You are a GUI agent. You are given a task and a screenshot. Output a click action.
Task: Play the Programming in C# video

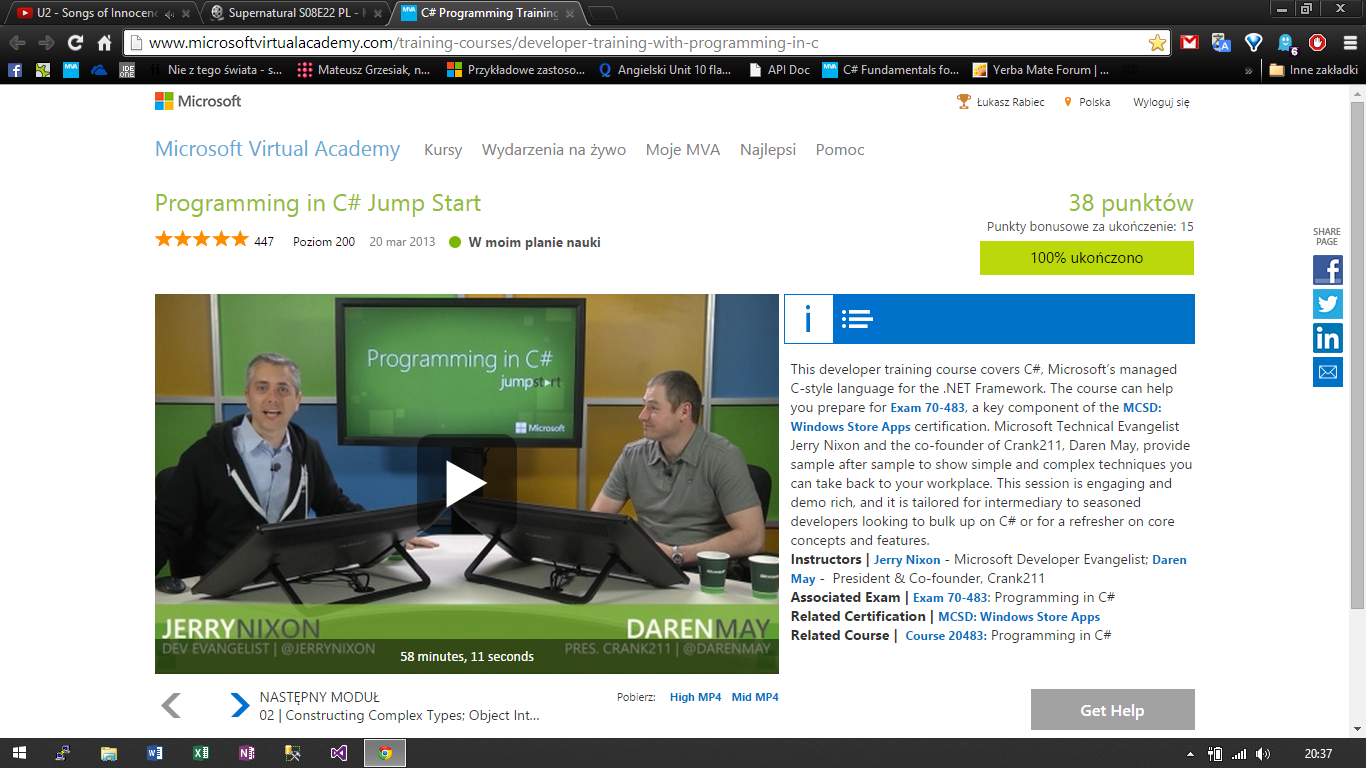(466, 484)
